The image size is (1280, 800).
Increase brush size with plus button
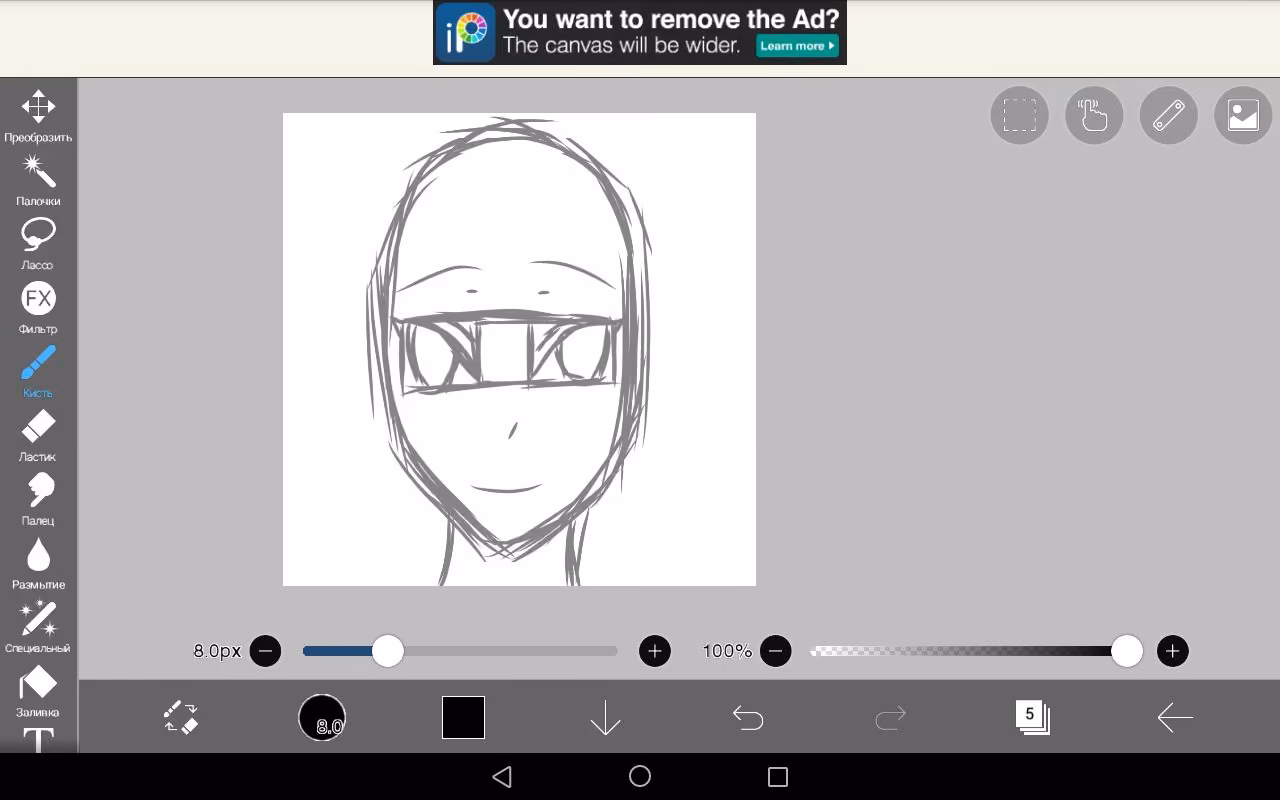[655, 651]
